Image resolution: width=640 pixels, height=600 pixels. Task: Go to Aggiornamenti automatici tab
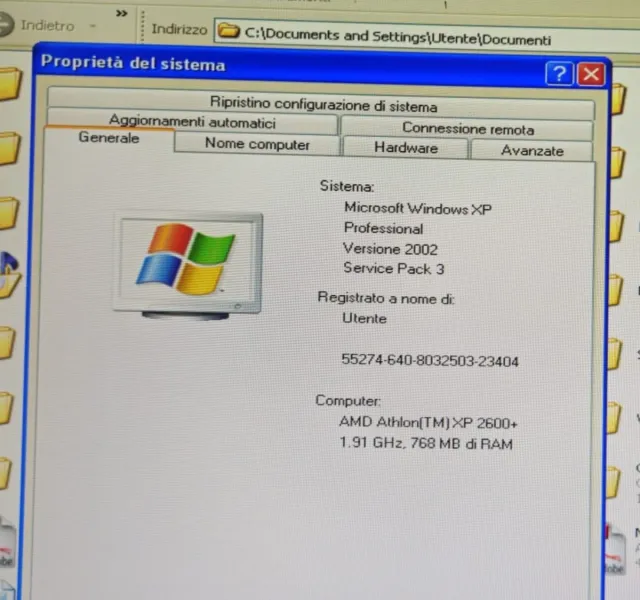click(x=191, y=122)
